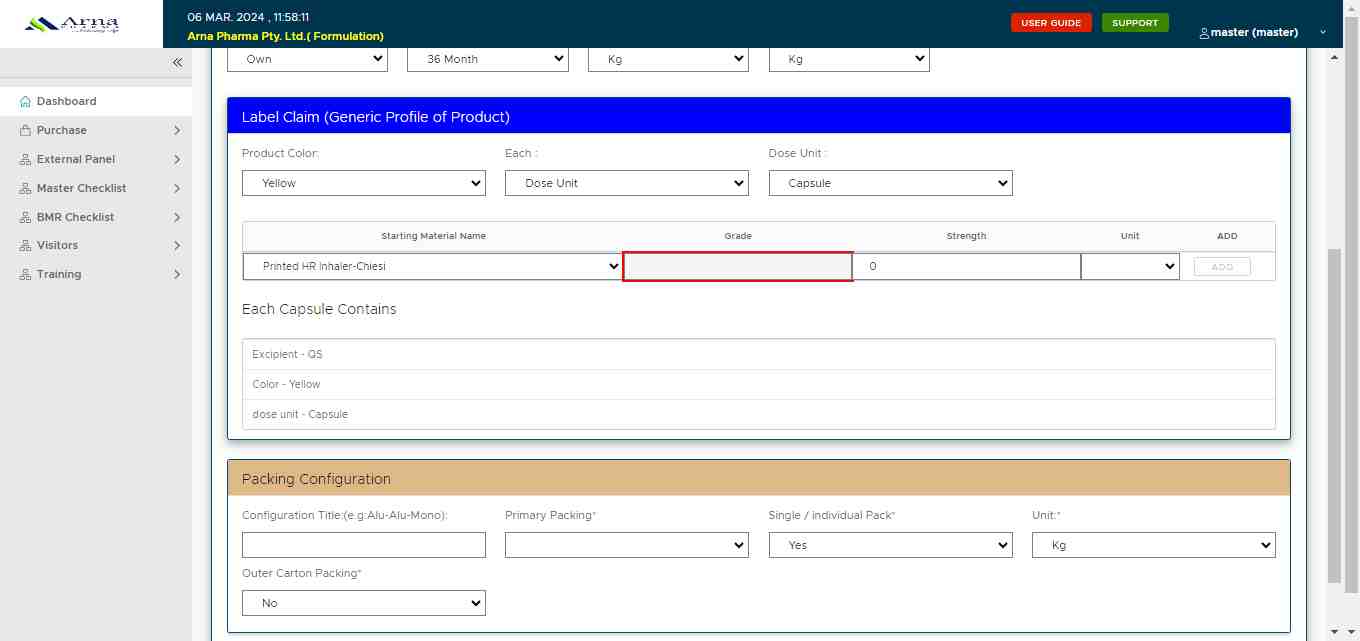
Task: Click the green SUPPORT button
Action: pyautogui.click(x=1134, y=23)
